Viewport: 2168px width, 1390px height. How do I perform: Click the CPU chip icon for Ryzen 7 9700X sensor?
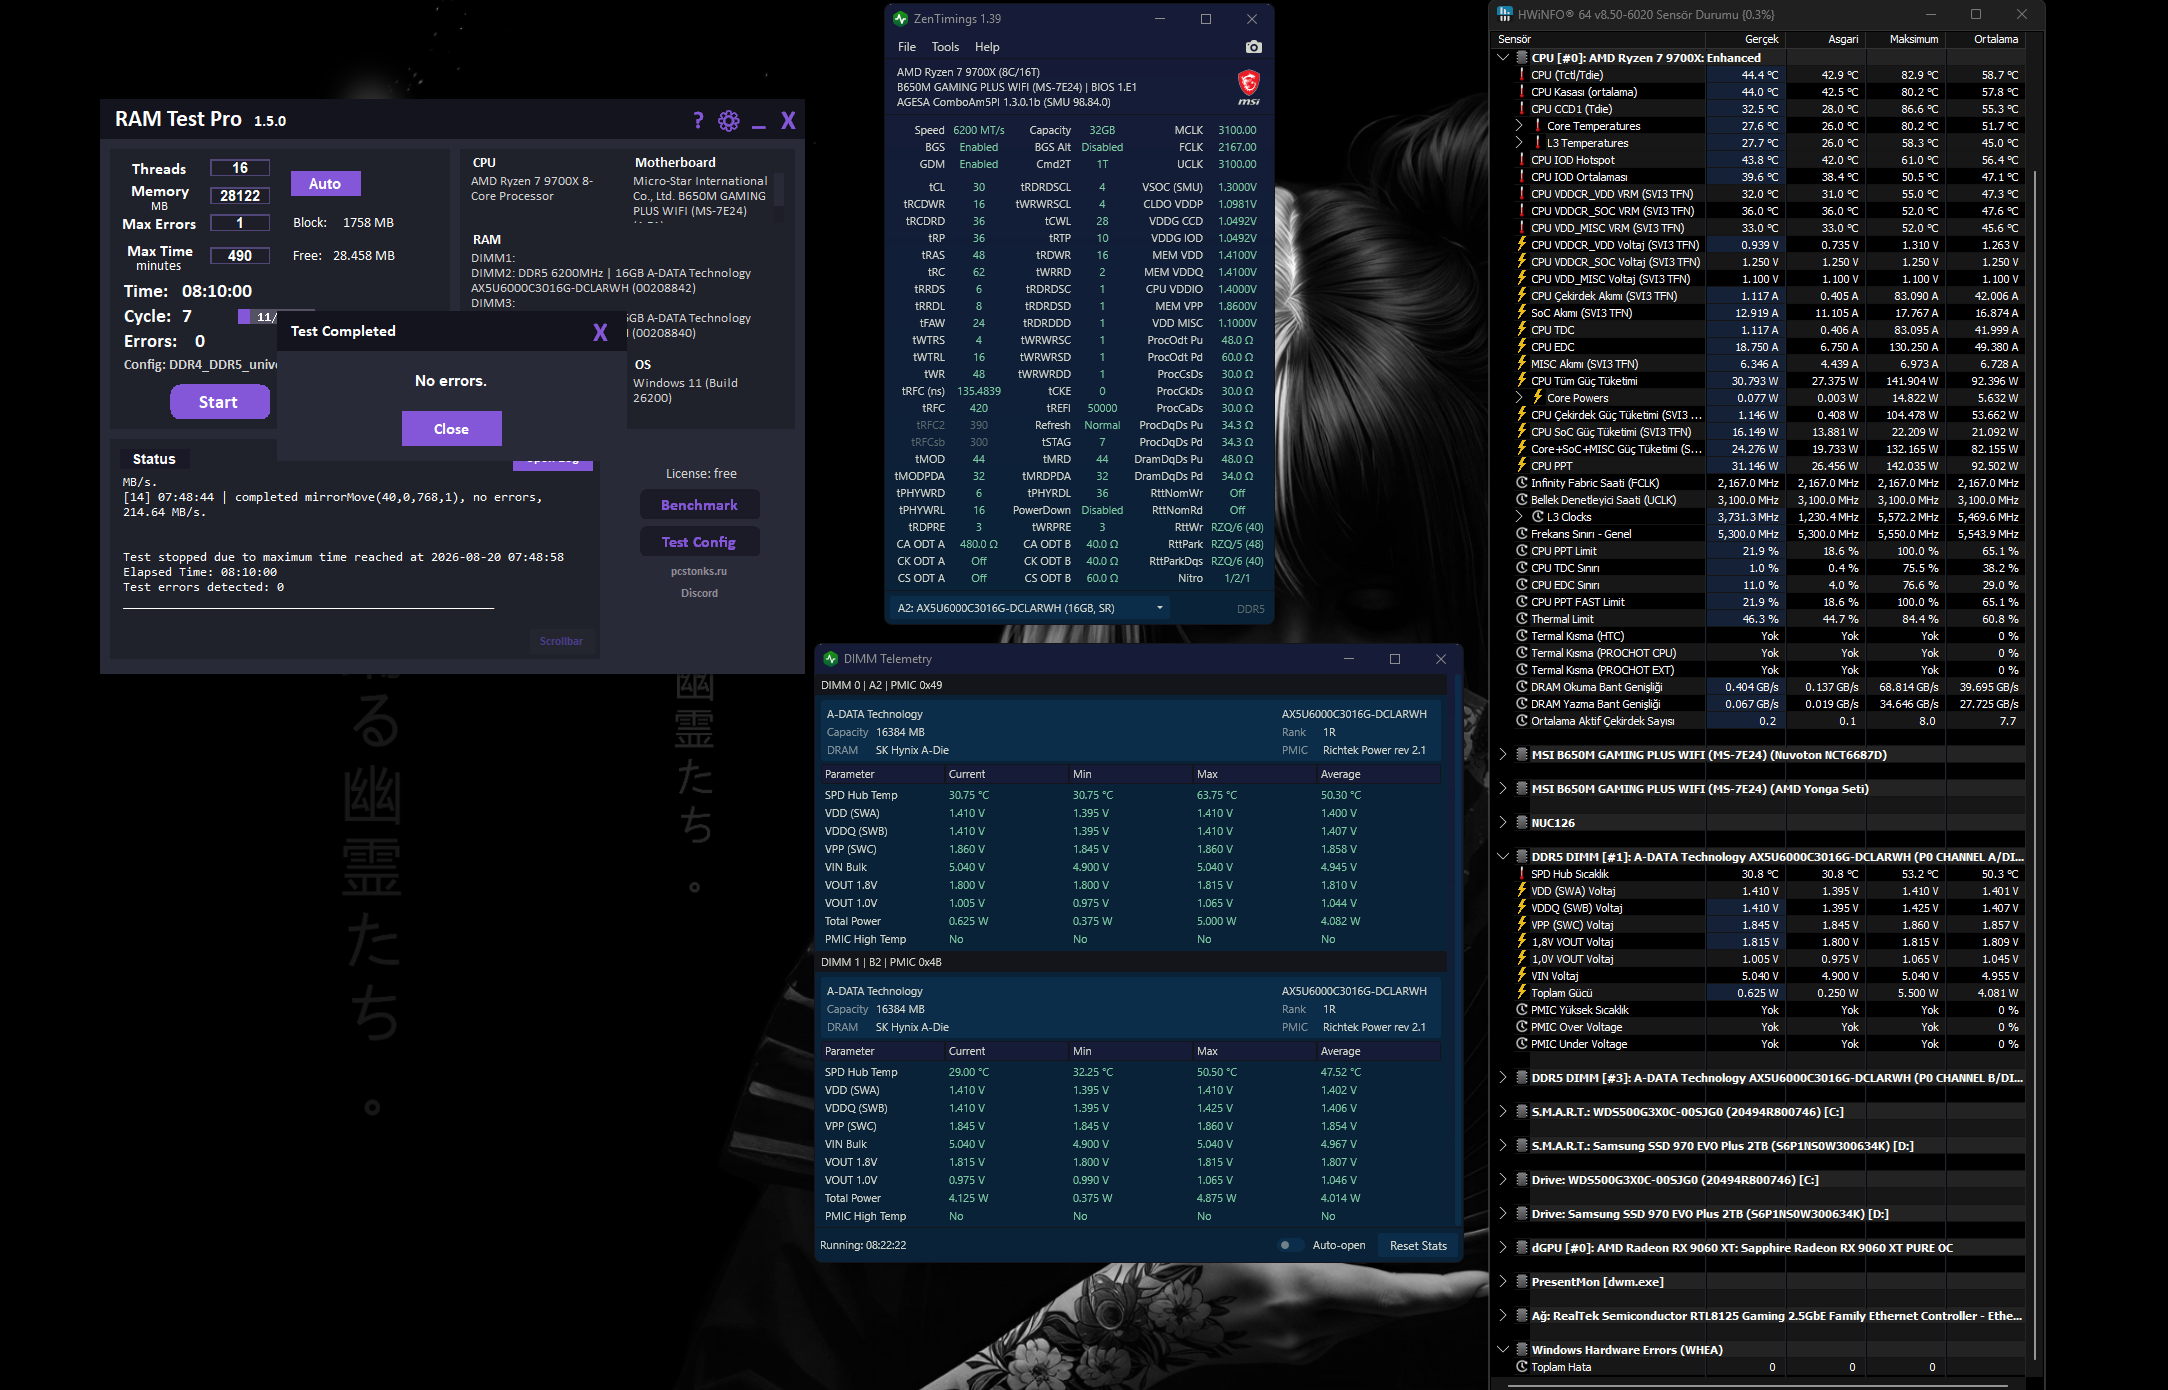pyautogui.click(x=1522, y=58)
